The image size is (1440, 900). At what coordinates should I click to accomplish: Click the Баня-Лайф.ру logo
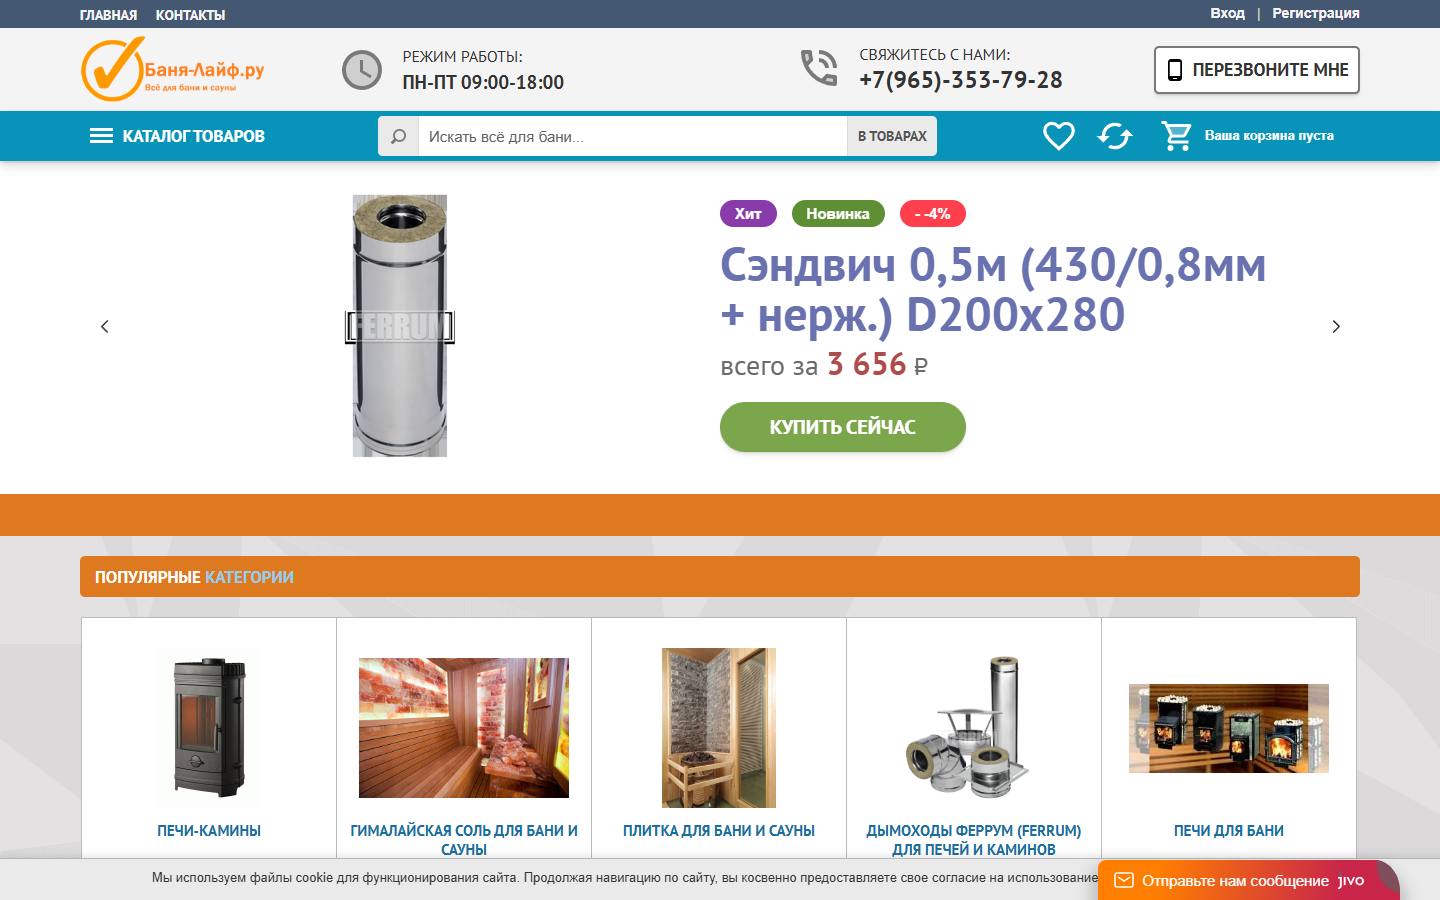coord(172,69)
